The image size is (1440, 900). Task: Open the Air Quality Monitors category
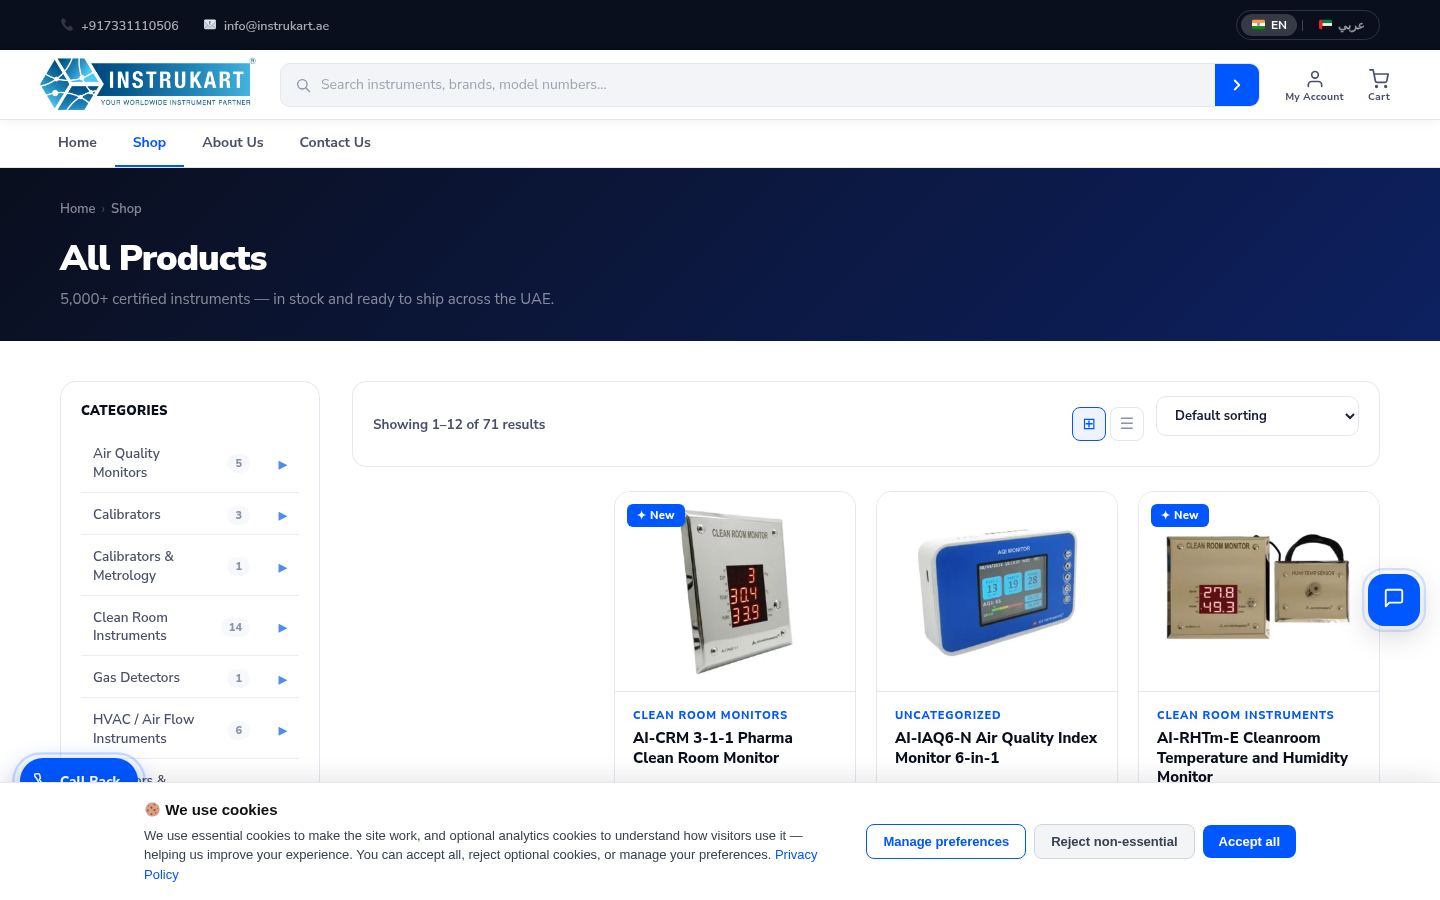coord(126,463)
